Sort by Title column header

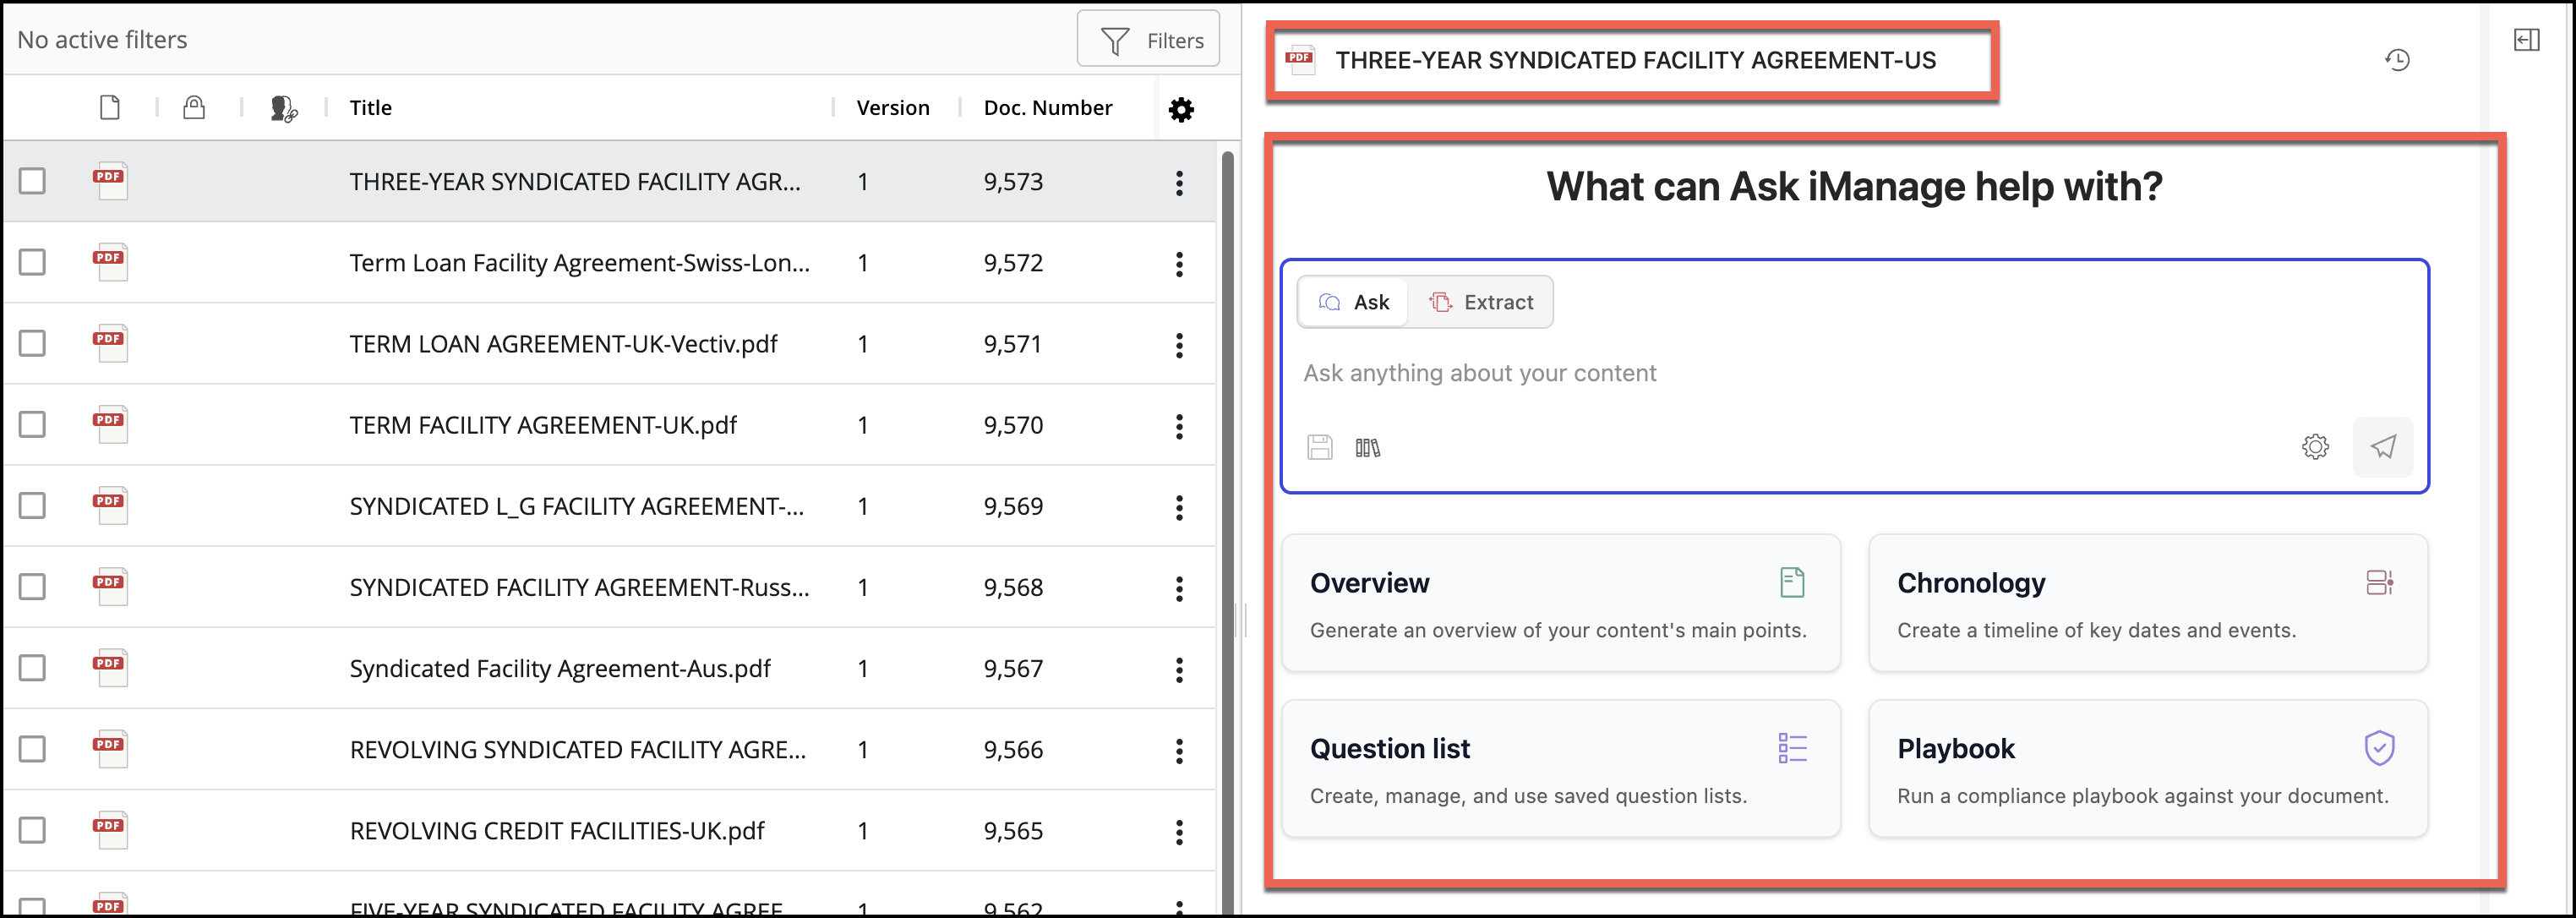pyautogui.click(x=370, y=107)
